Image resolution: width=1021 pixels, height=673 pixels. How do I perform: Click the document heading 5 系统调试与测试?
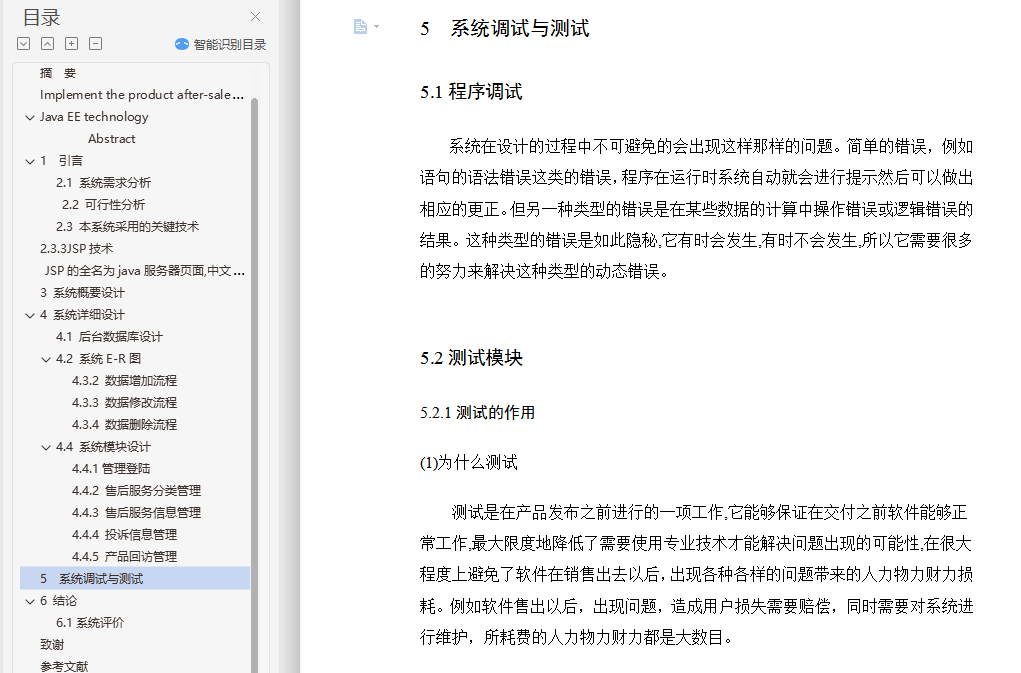tap(505, 29)
